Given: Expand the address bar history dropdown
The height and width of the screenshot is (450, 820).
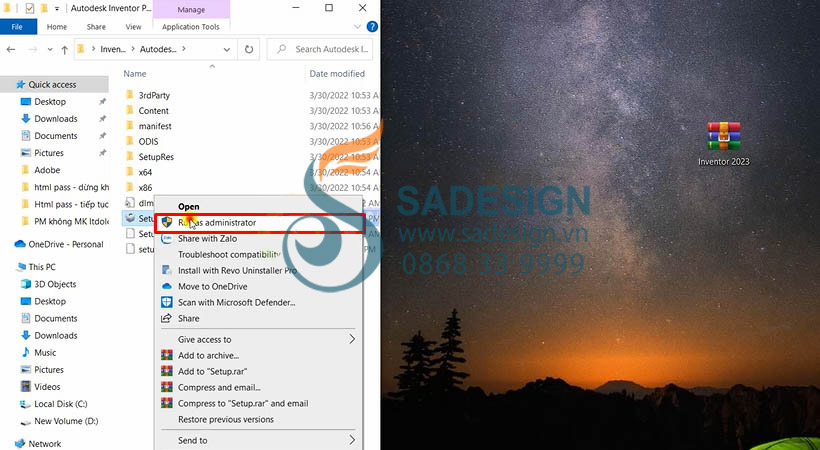Looking at the screenshot, I should 227,50.
